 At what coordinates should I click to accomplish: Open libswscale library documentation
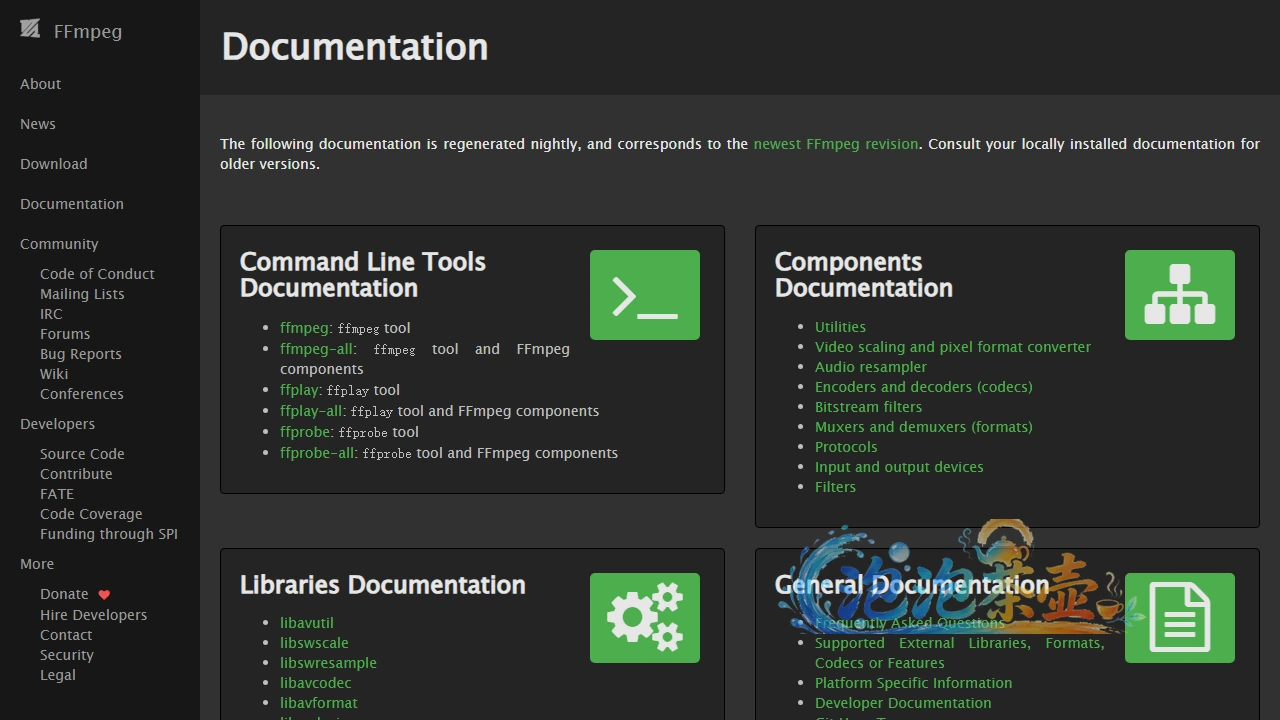click(x=314, y=643)
